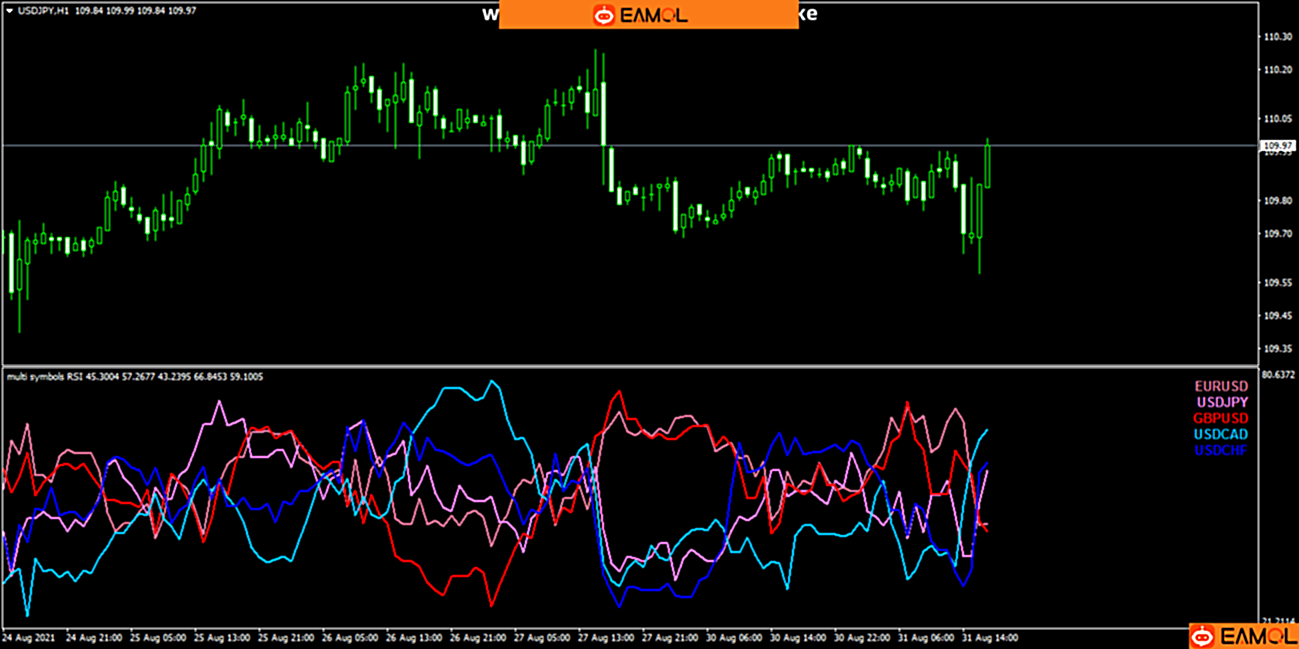
Task: Select the GBPUSD legend label
Action: [1221, 418]
